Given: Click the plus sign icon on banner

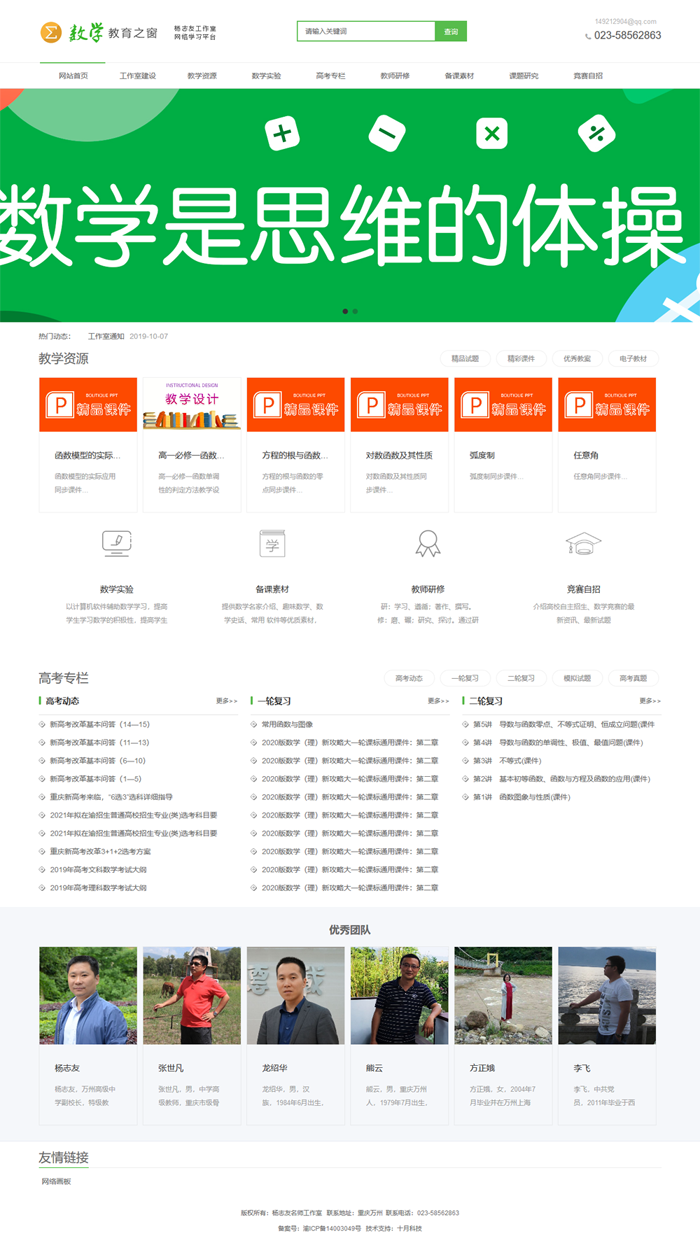Looking at the screenshot, I should tap(283, 133).
